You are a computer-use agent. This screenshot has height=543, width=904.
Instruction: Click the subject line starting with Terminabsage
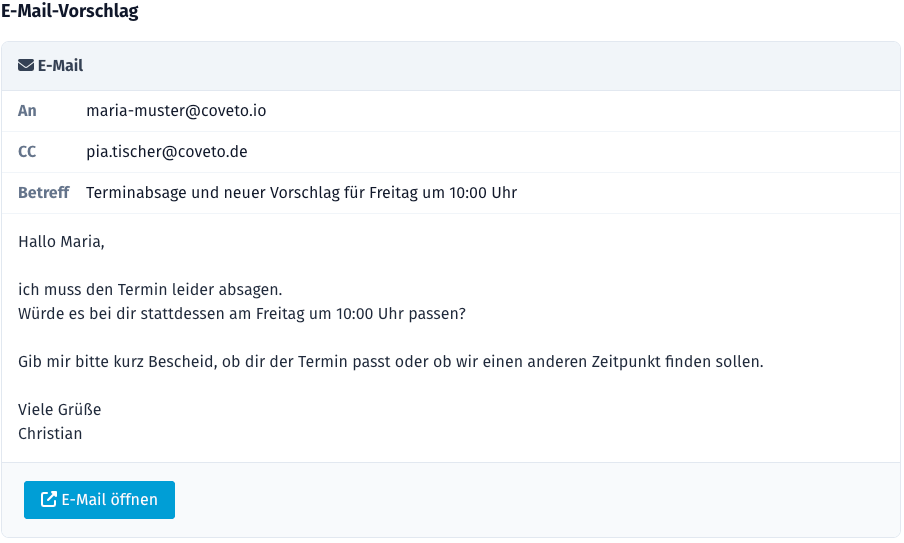(301, 192)
